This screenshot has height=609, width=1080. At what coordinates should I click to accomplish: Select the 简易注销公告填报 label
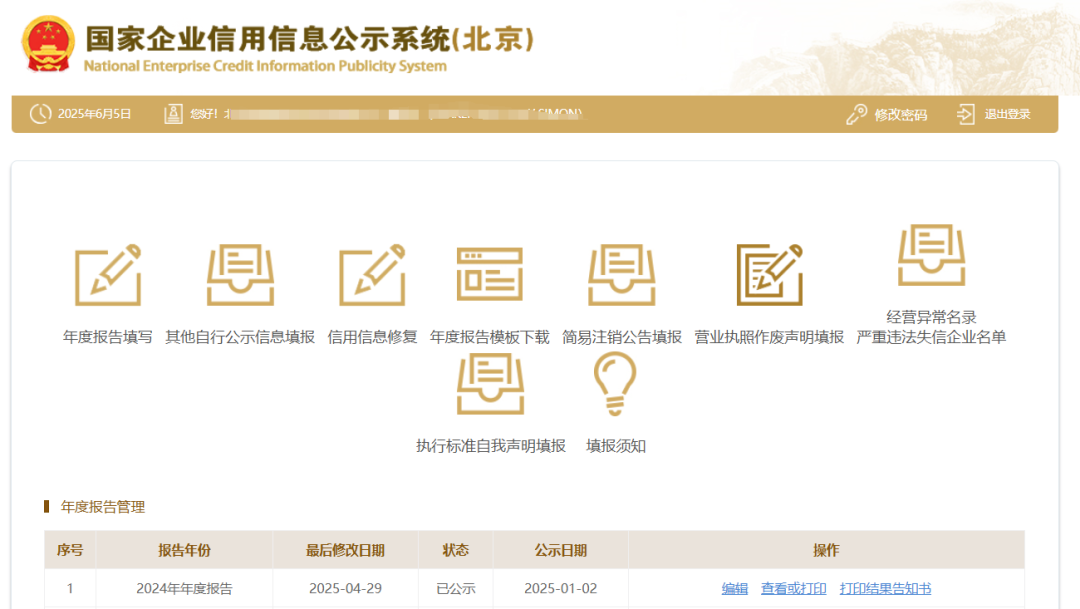coord(621,337)
